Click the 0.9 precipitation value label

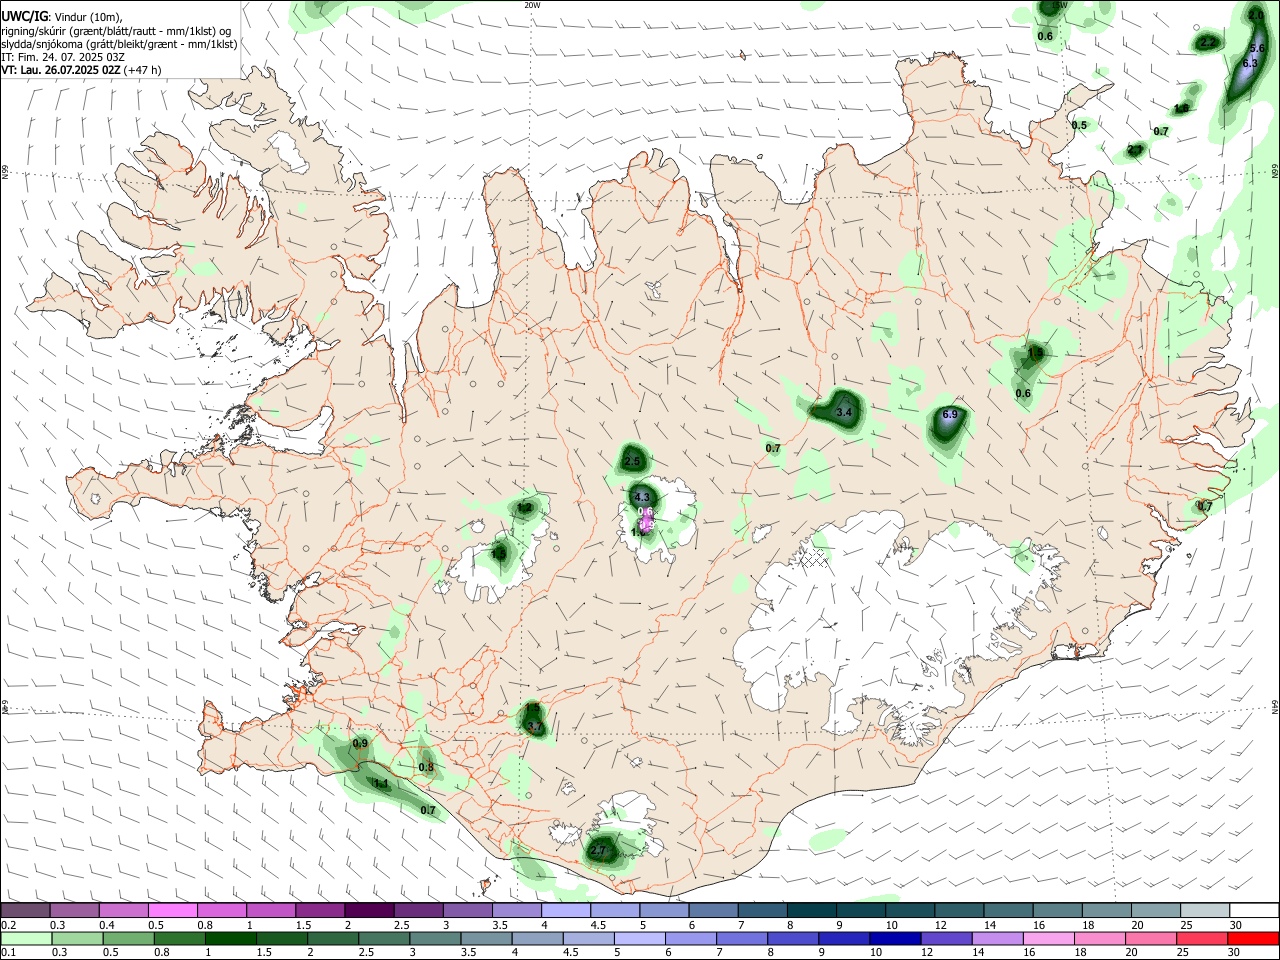(x=361, y=744)
